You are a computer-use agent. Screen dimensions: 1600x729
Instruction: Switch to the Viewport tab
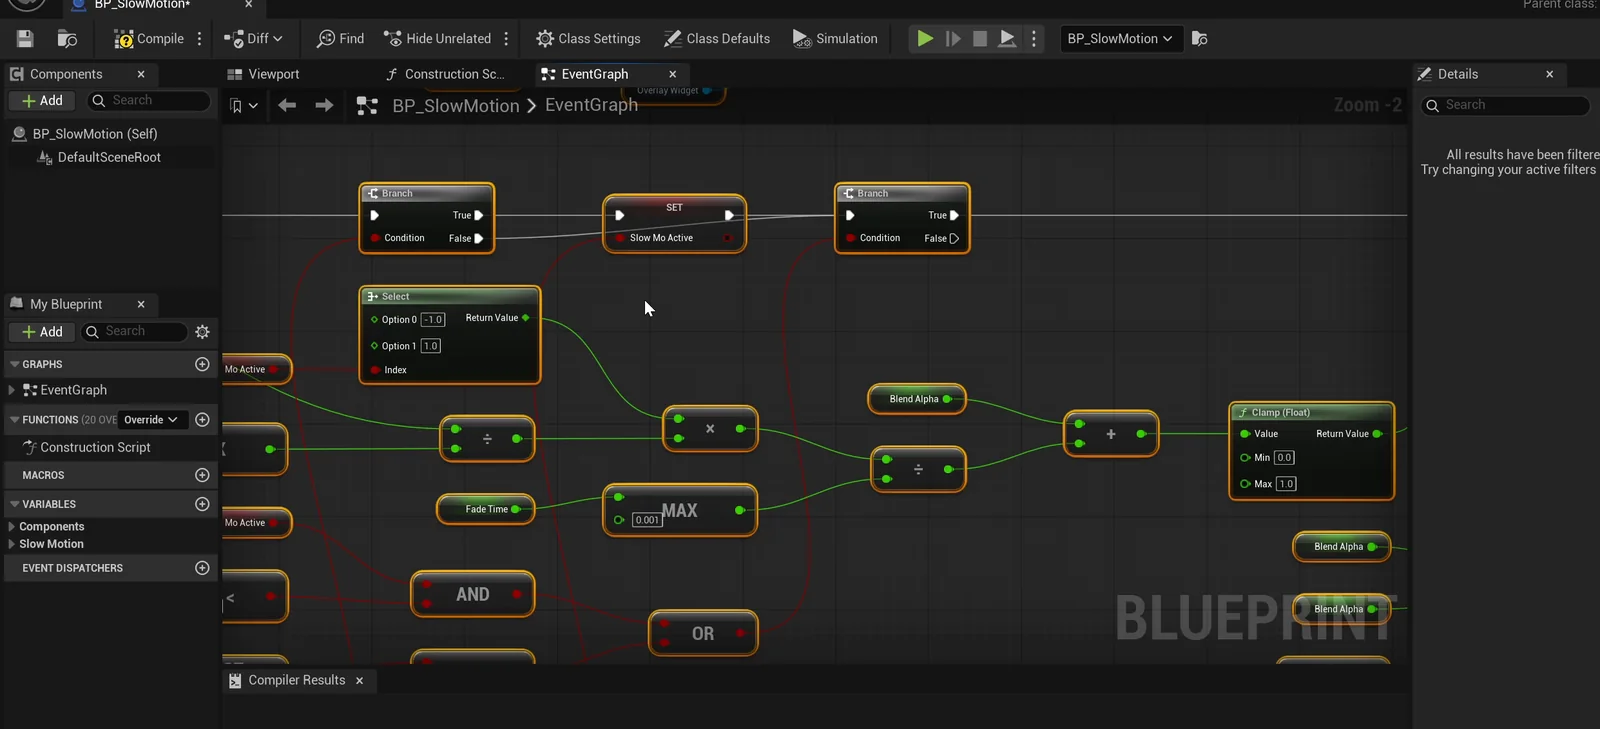264,74
